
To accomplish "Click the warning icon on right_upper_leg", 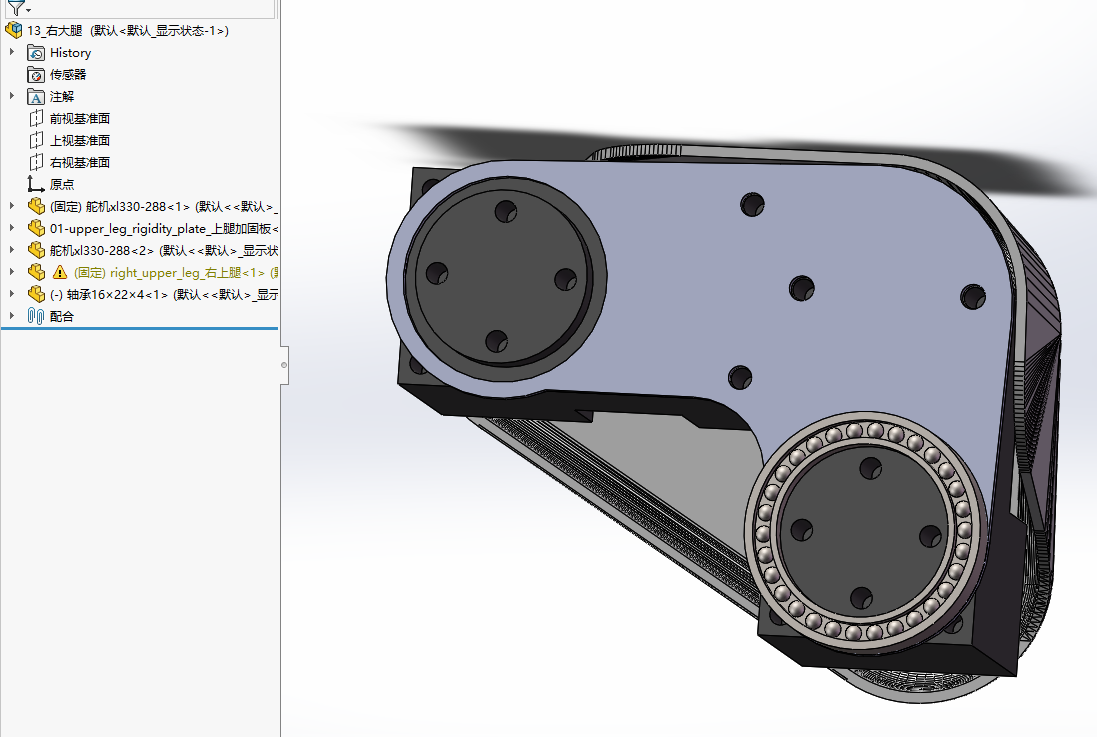I will pos(60,272).
